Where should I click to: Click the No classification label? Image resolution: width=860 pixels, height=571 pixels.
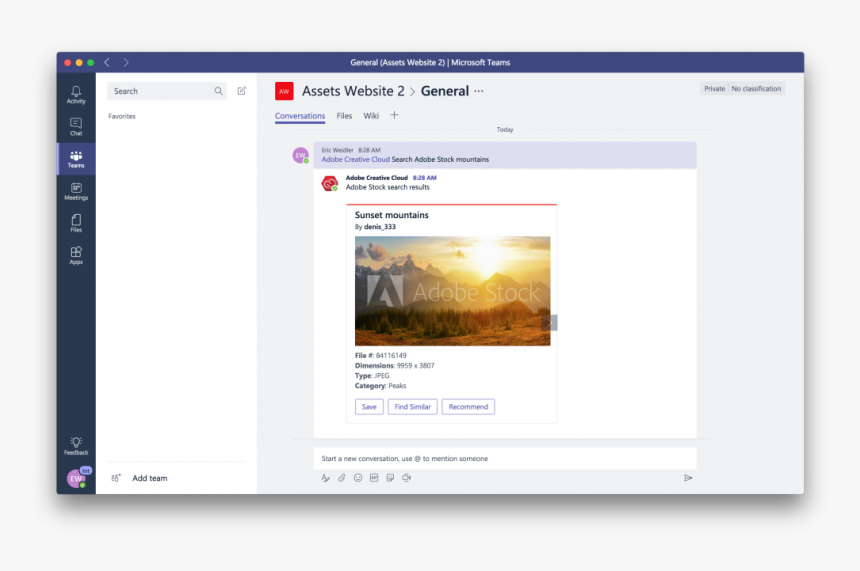pos(756,89)
